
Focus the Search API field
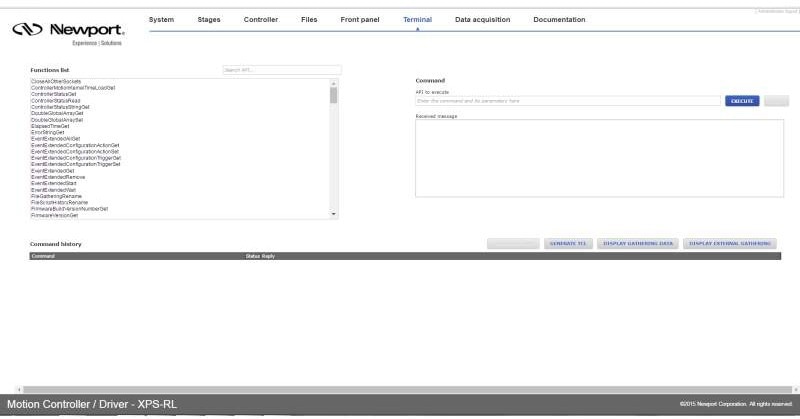[282, 70]
